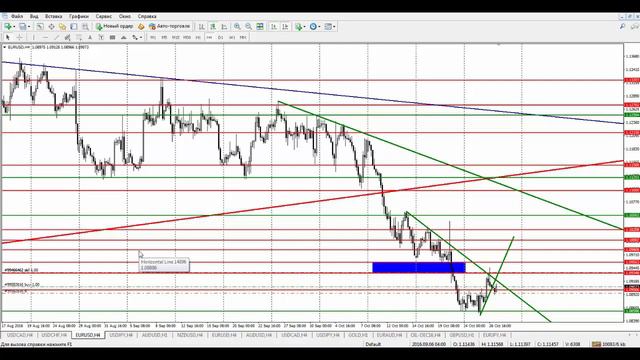Toggle the Market Watch window icon
This screenshot has width=640, height=360.
tap(40, 27)
